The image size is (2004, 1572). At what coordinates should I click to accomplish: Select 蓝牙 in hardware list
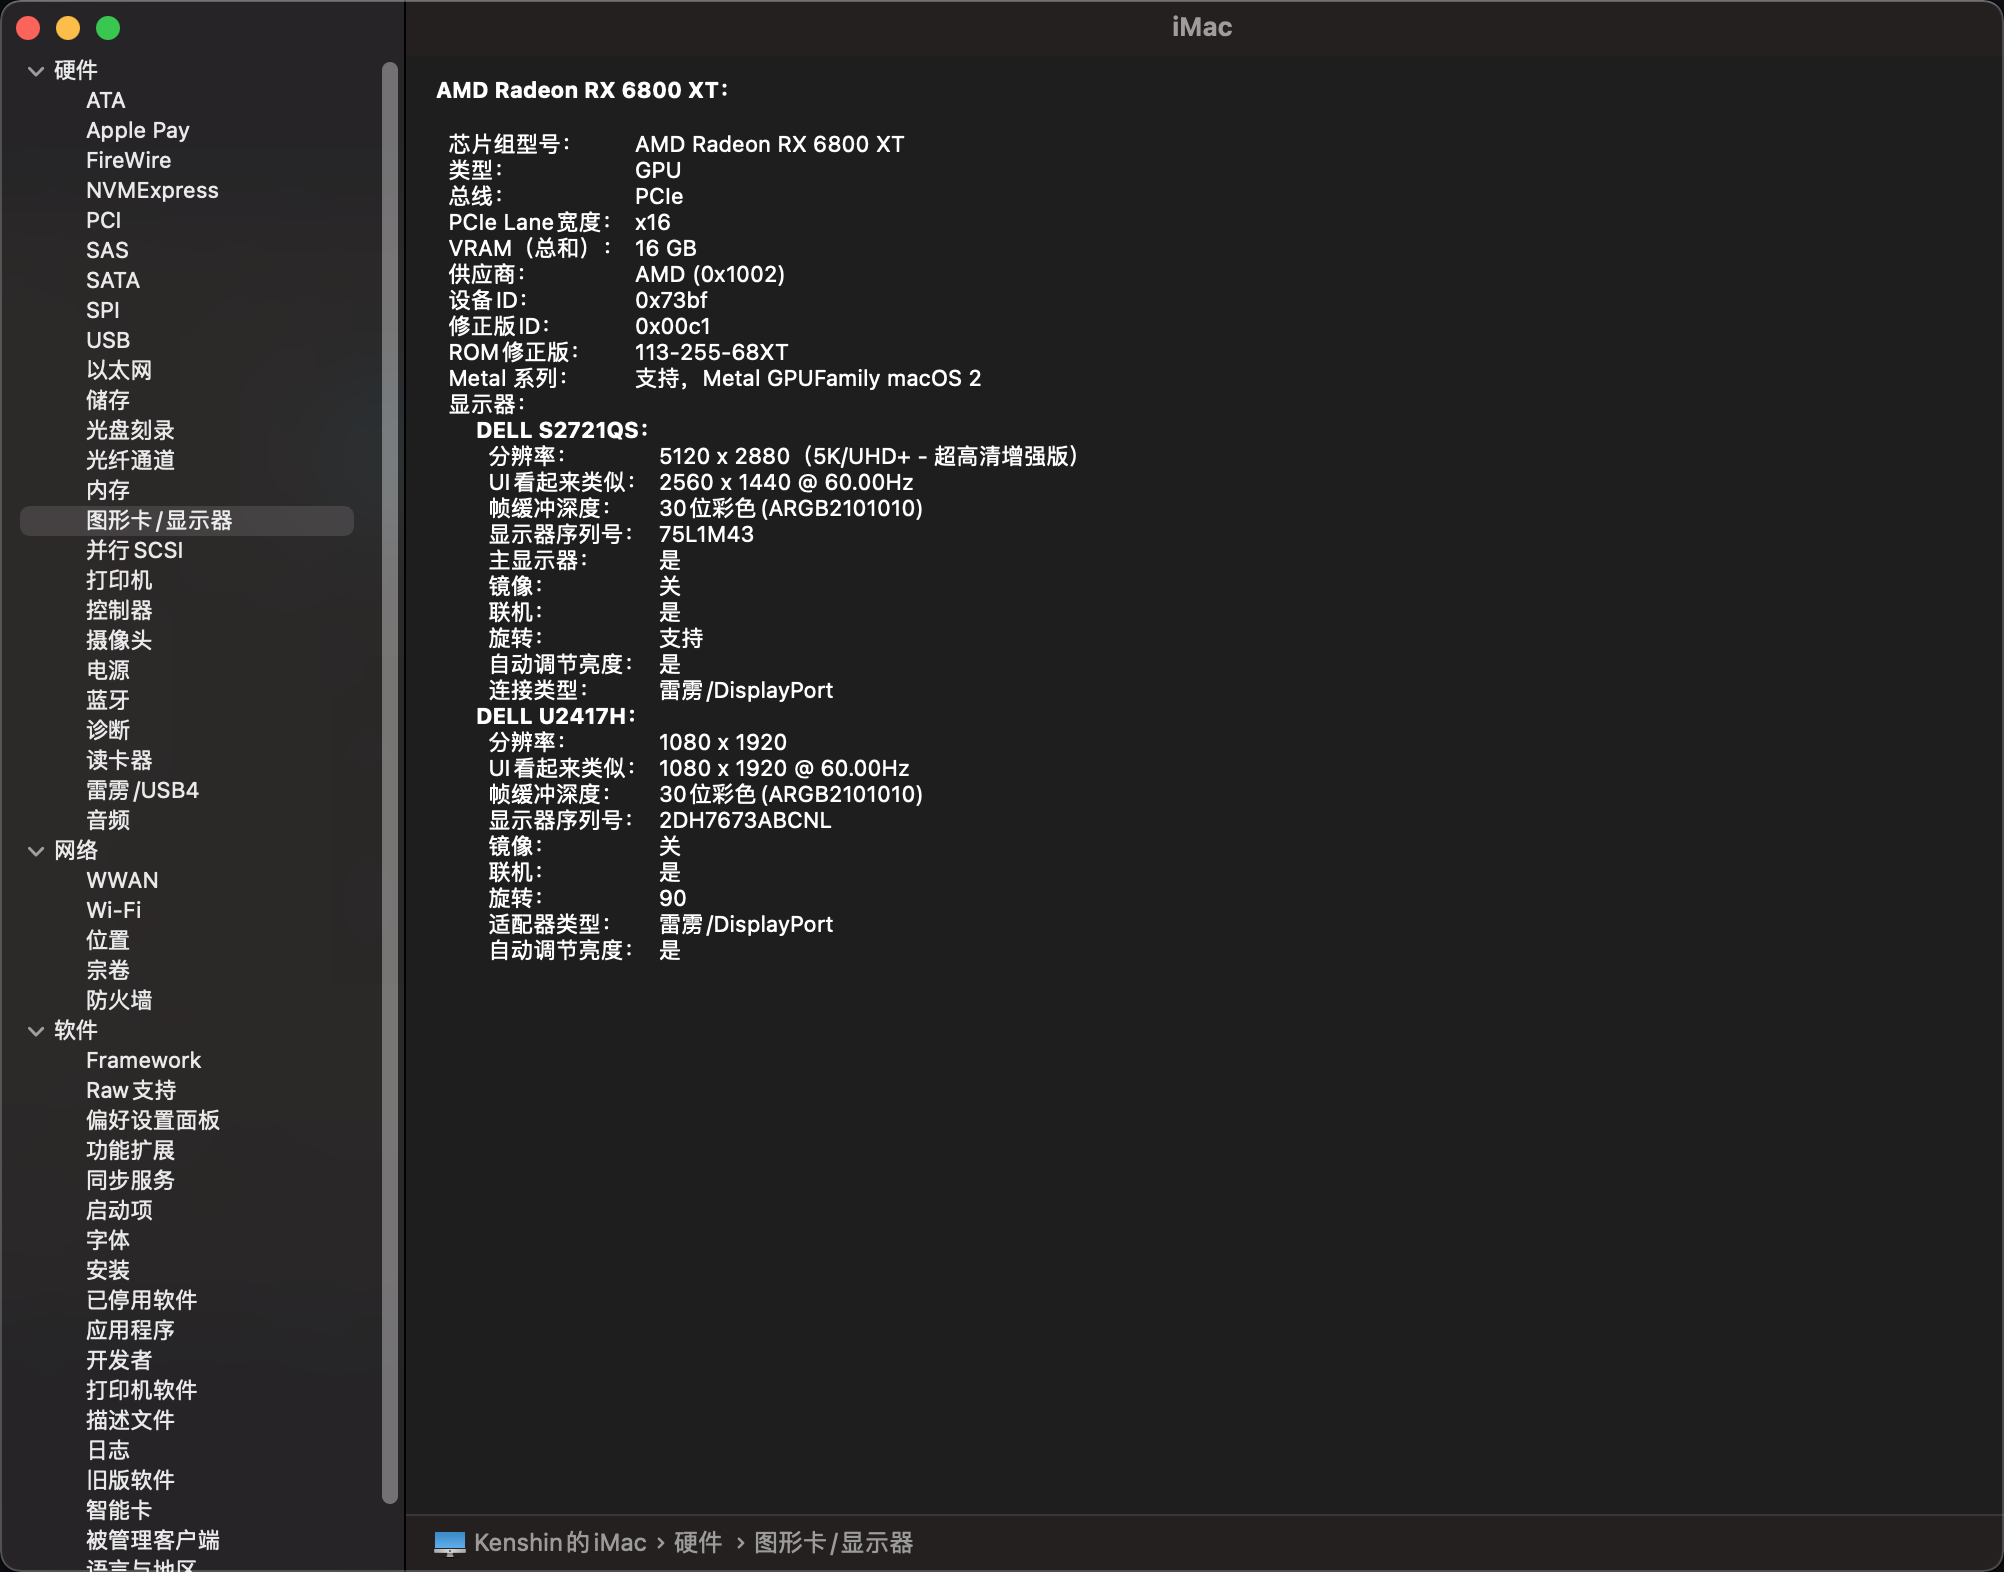click(108, 701)
